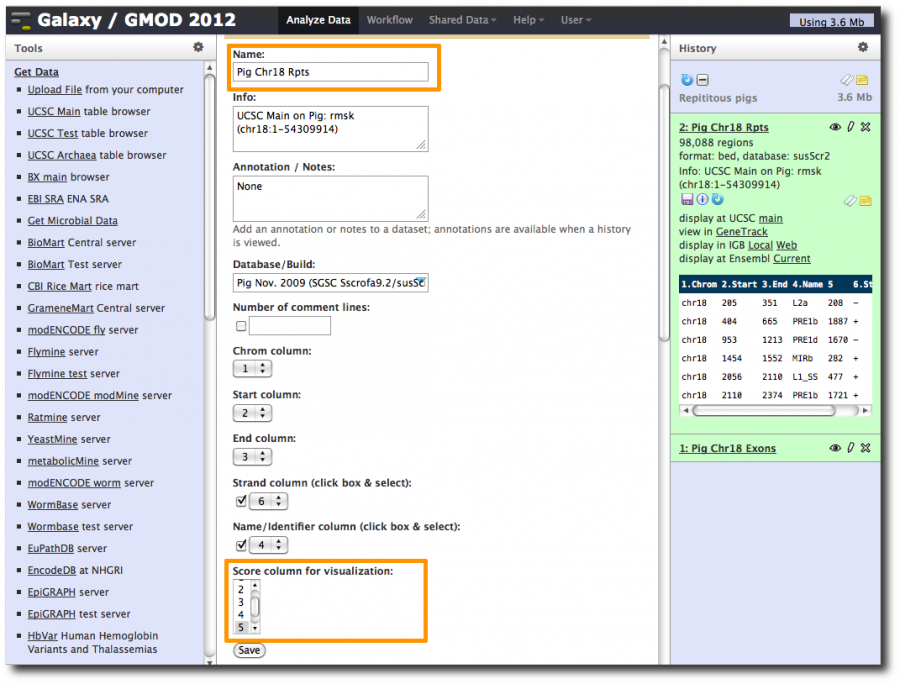This screenshot has height=684, width=900.
Task: Refresh the Repititous pigs history
Action: click(686, 80)
